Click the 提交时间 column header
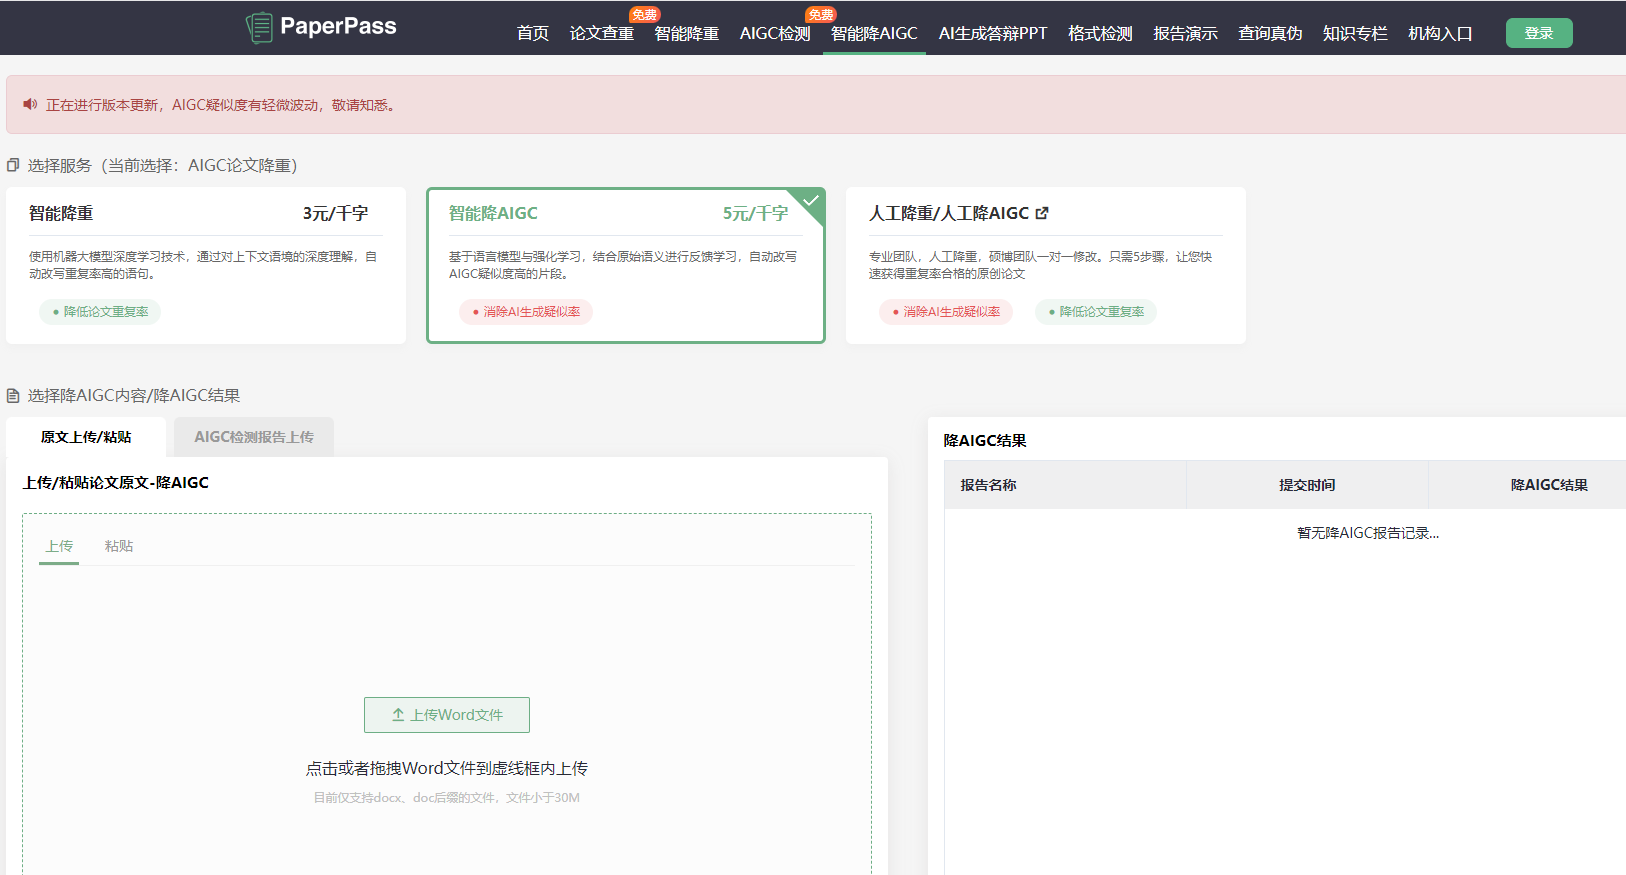This screenshot has width=1626, height=875. tap(1307, 485)
